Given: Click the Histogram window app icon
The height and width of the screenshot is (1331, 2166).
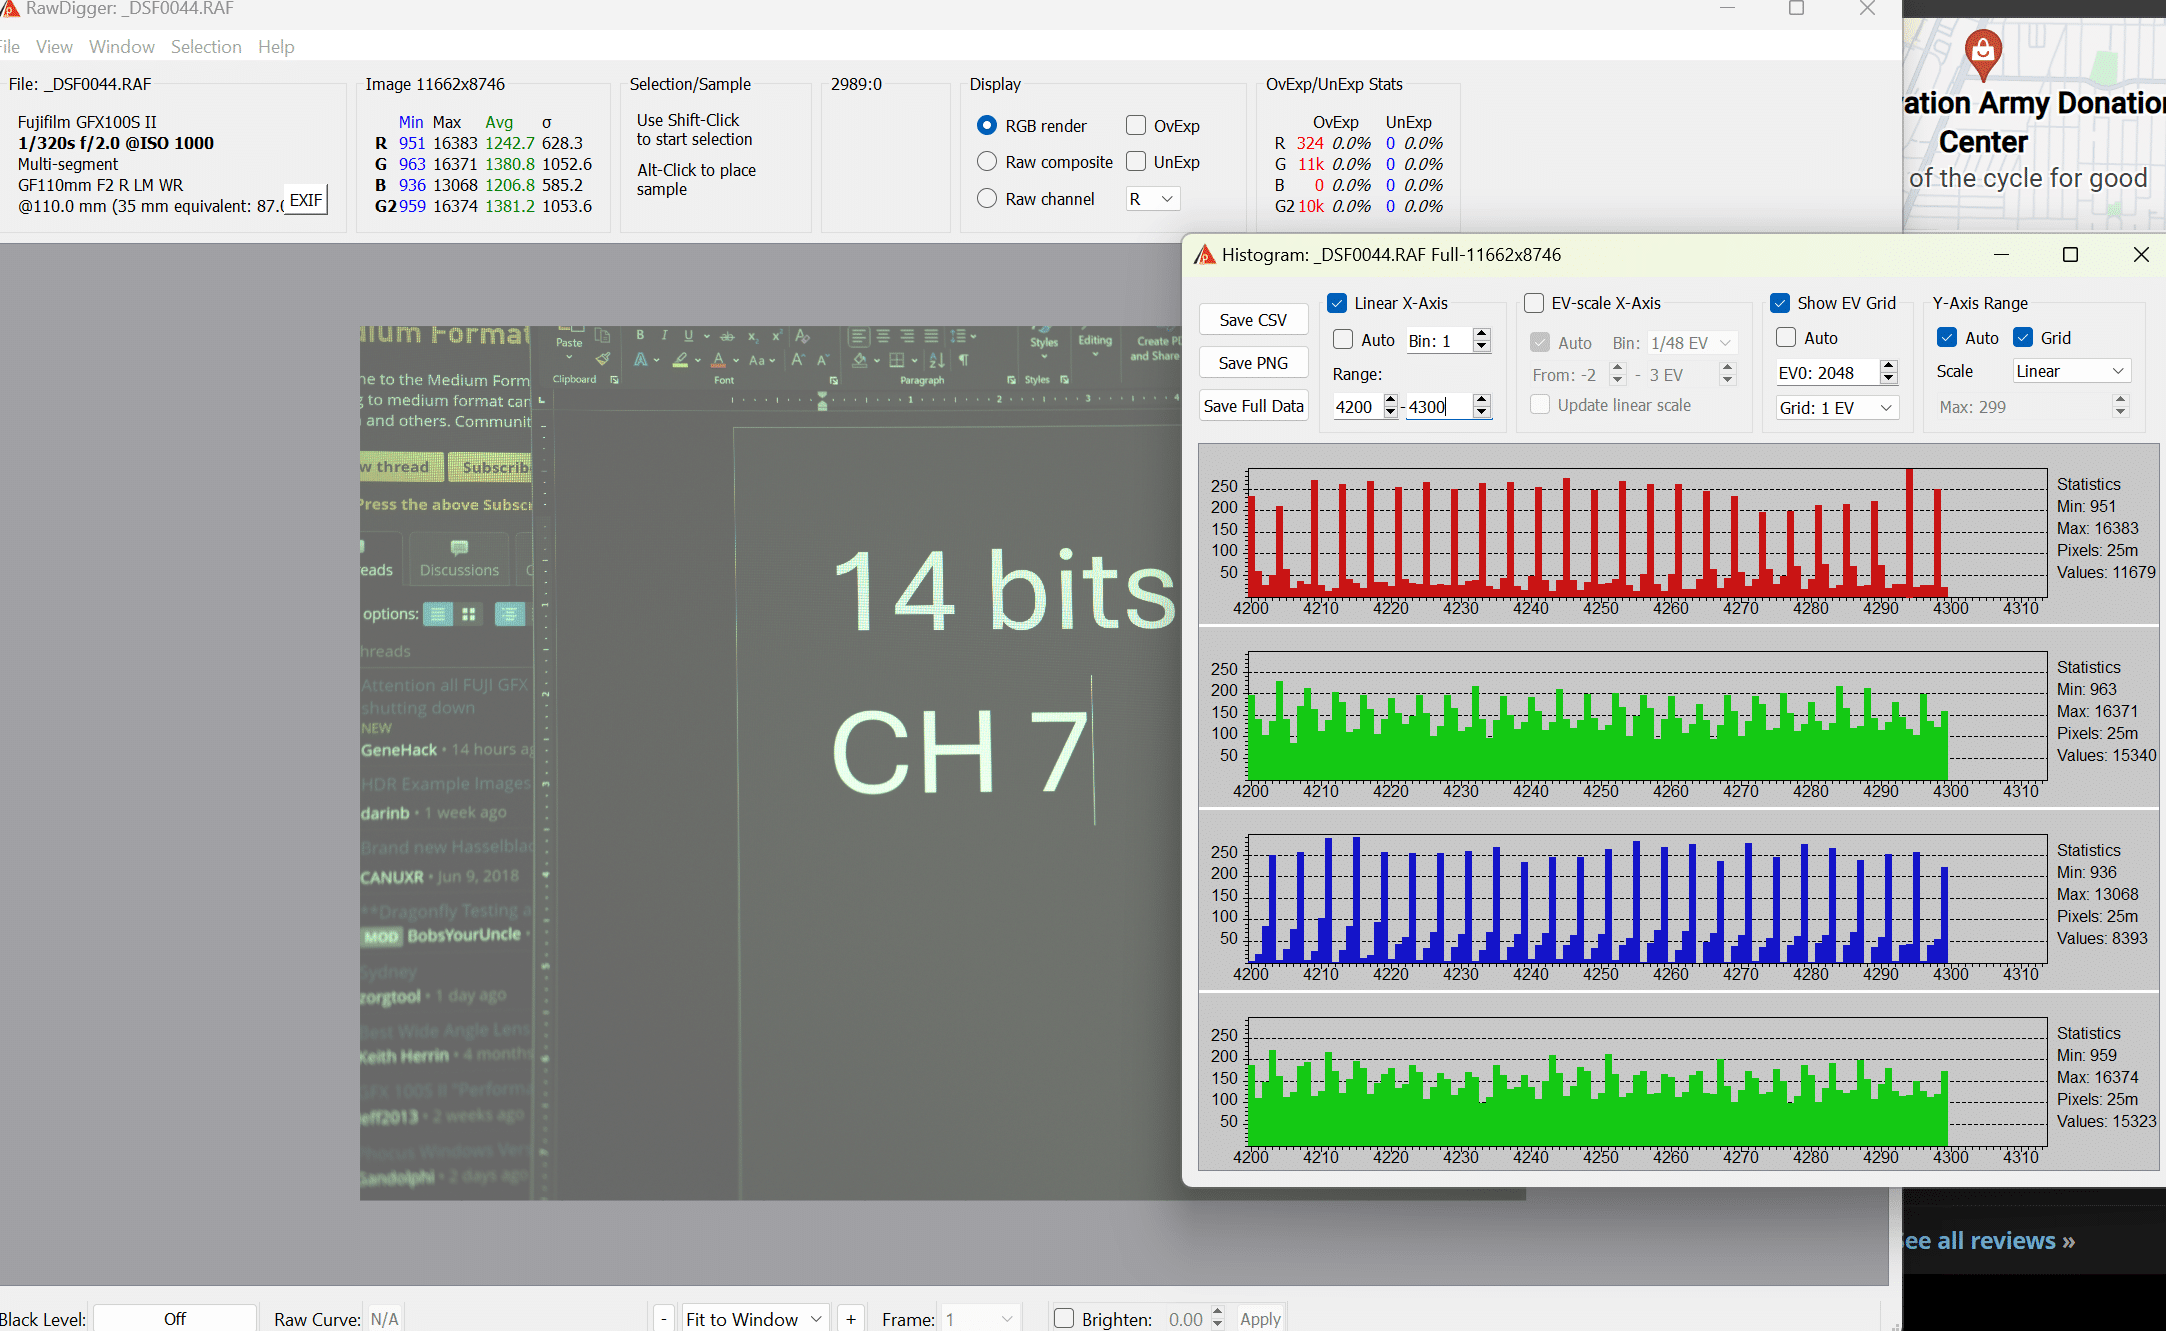Looking at the screenshot, I should 1205,255.
